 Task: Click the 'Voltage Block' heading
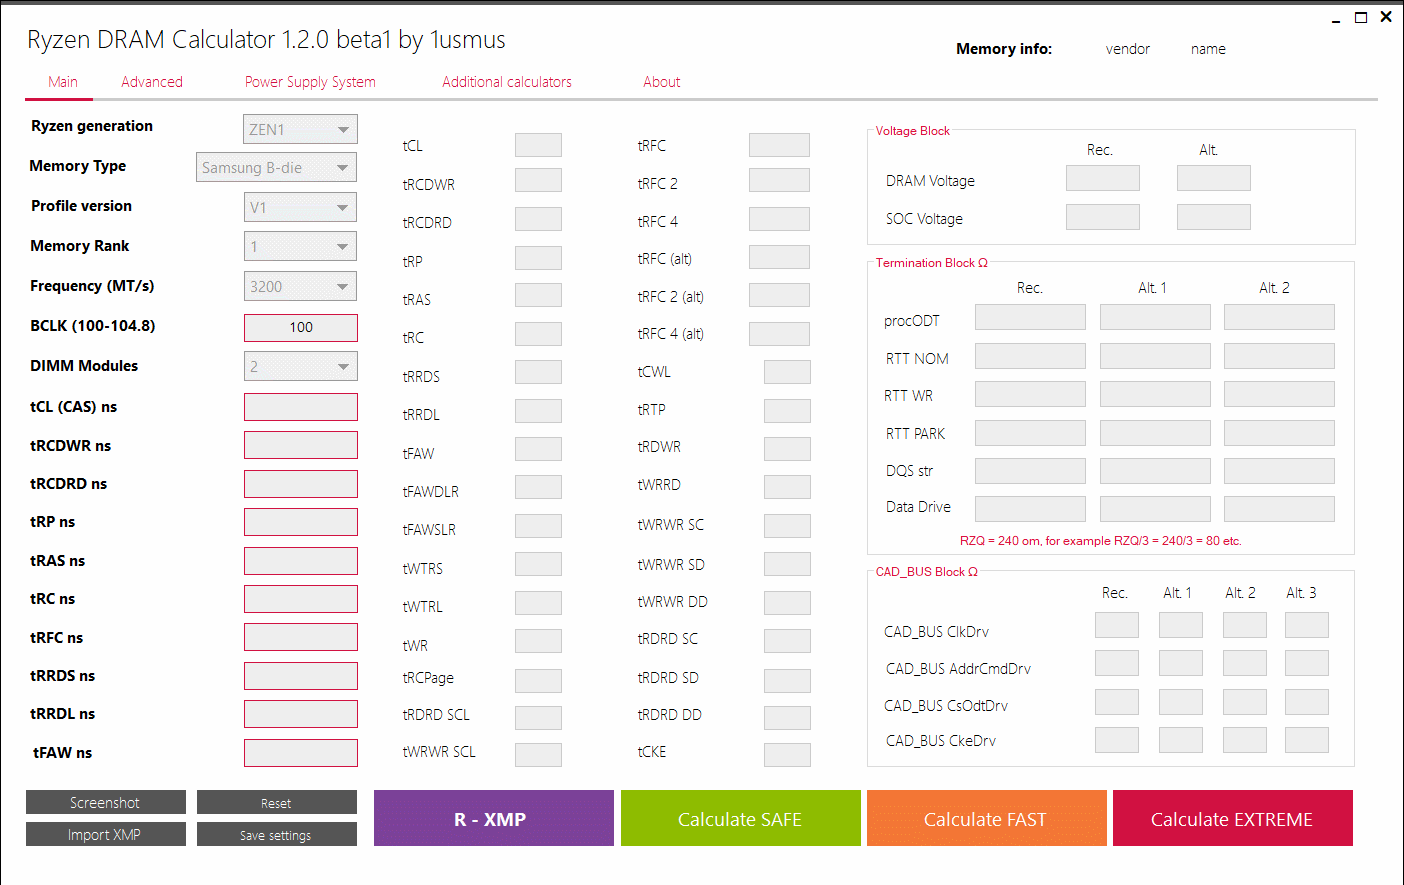point(913,131)
